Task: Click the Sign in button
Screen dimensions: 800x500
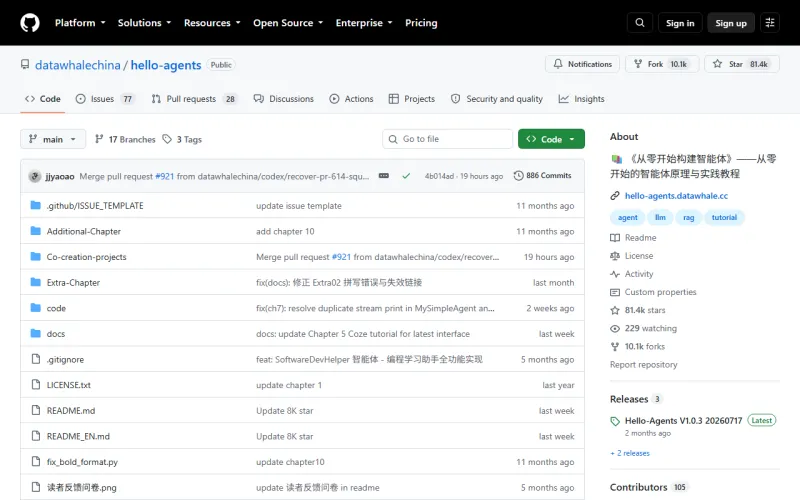Action: tap(680, 23)
